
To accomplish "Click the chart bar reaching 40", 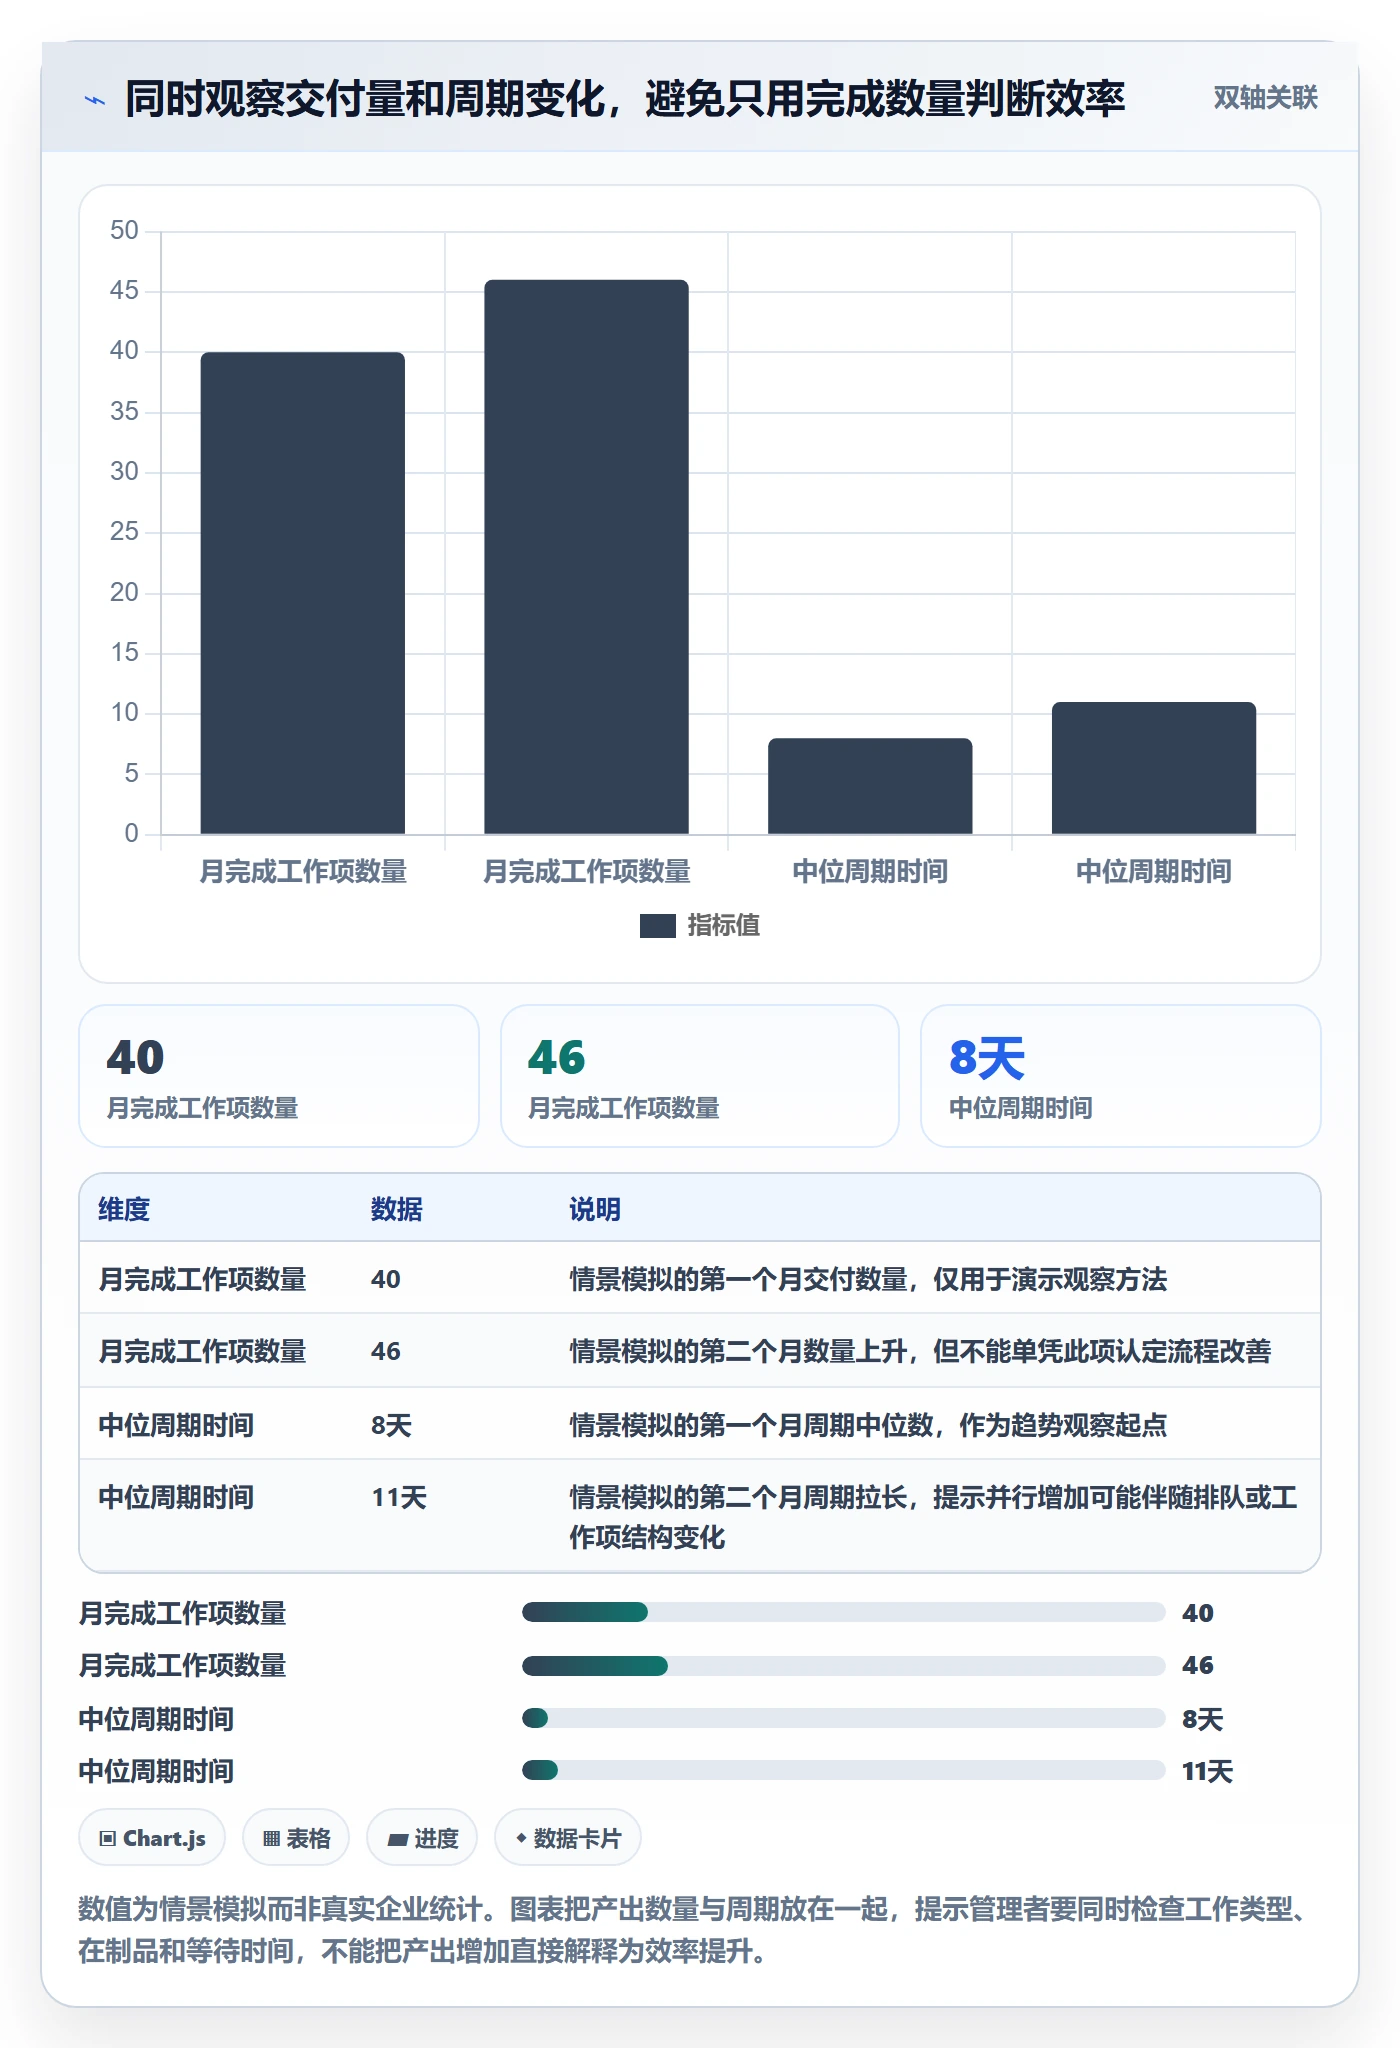I will tap(303, 593).
